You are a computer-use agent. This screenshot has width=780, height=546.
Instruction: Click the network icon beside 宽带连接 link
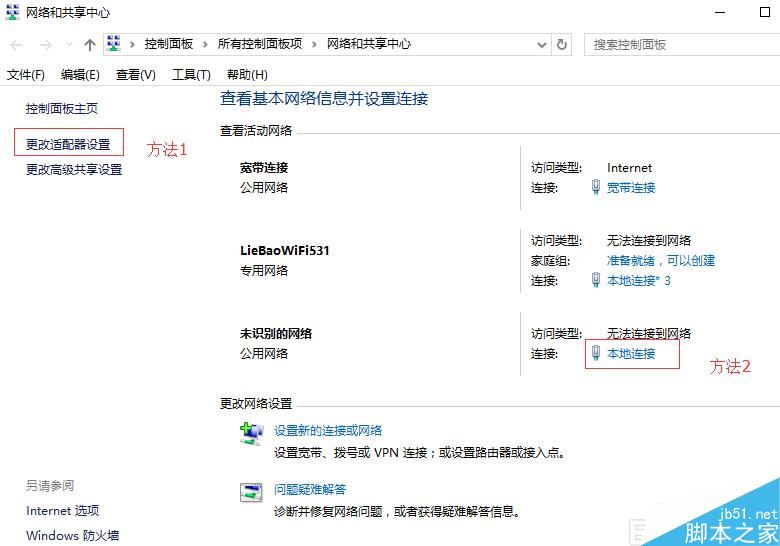pyautogui.click(x=596, y=187)
